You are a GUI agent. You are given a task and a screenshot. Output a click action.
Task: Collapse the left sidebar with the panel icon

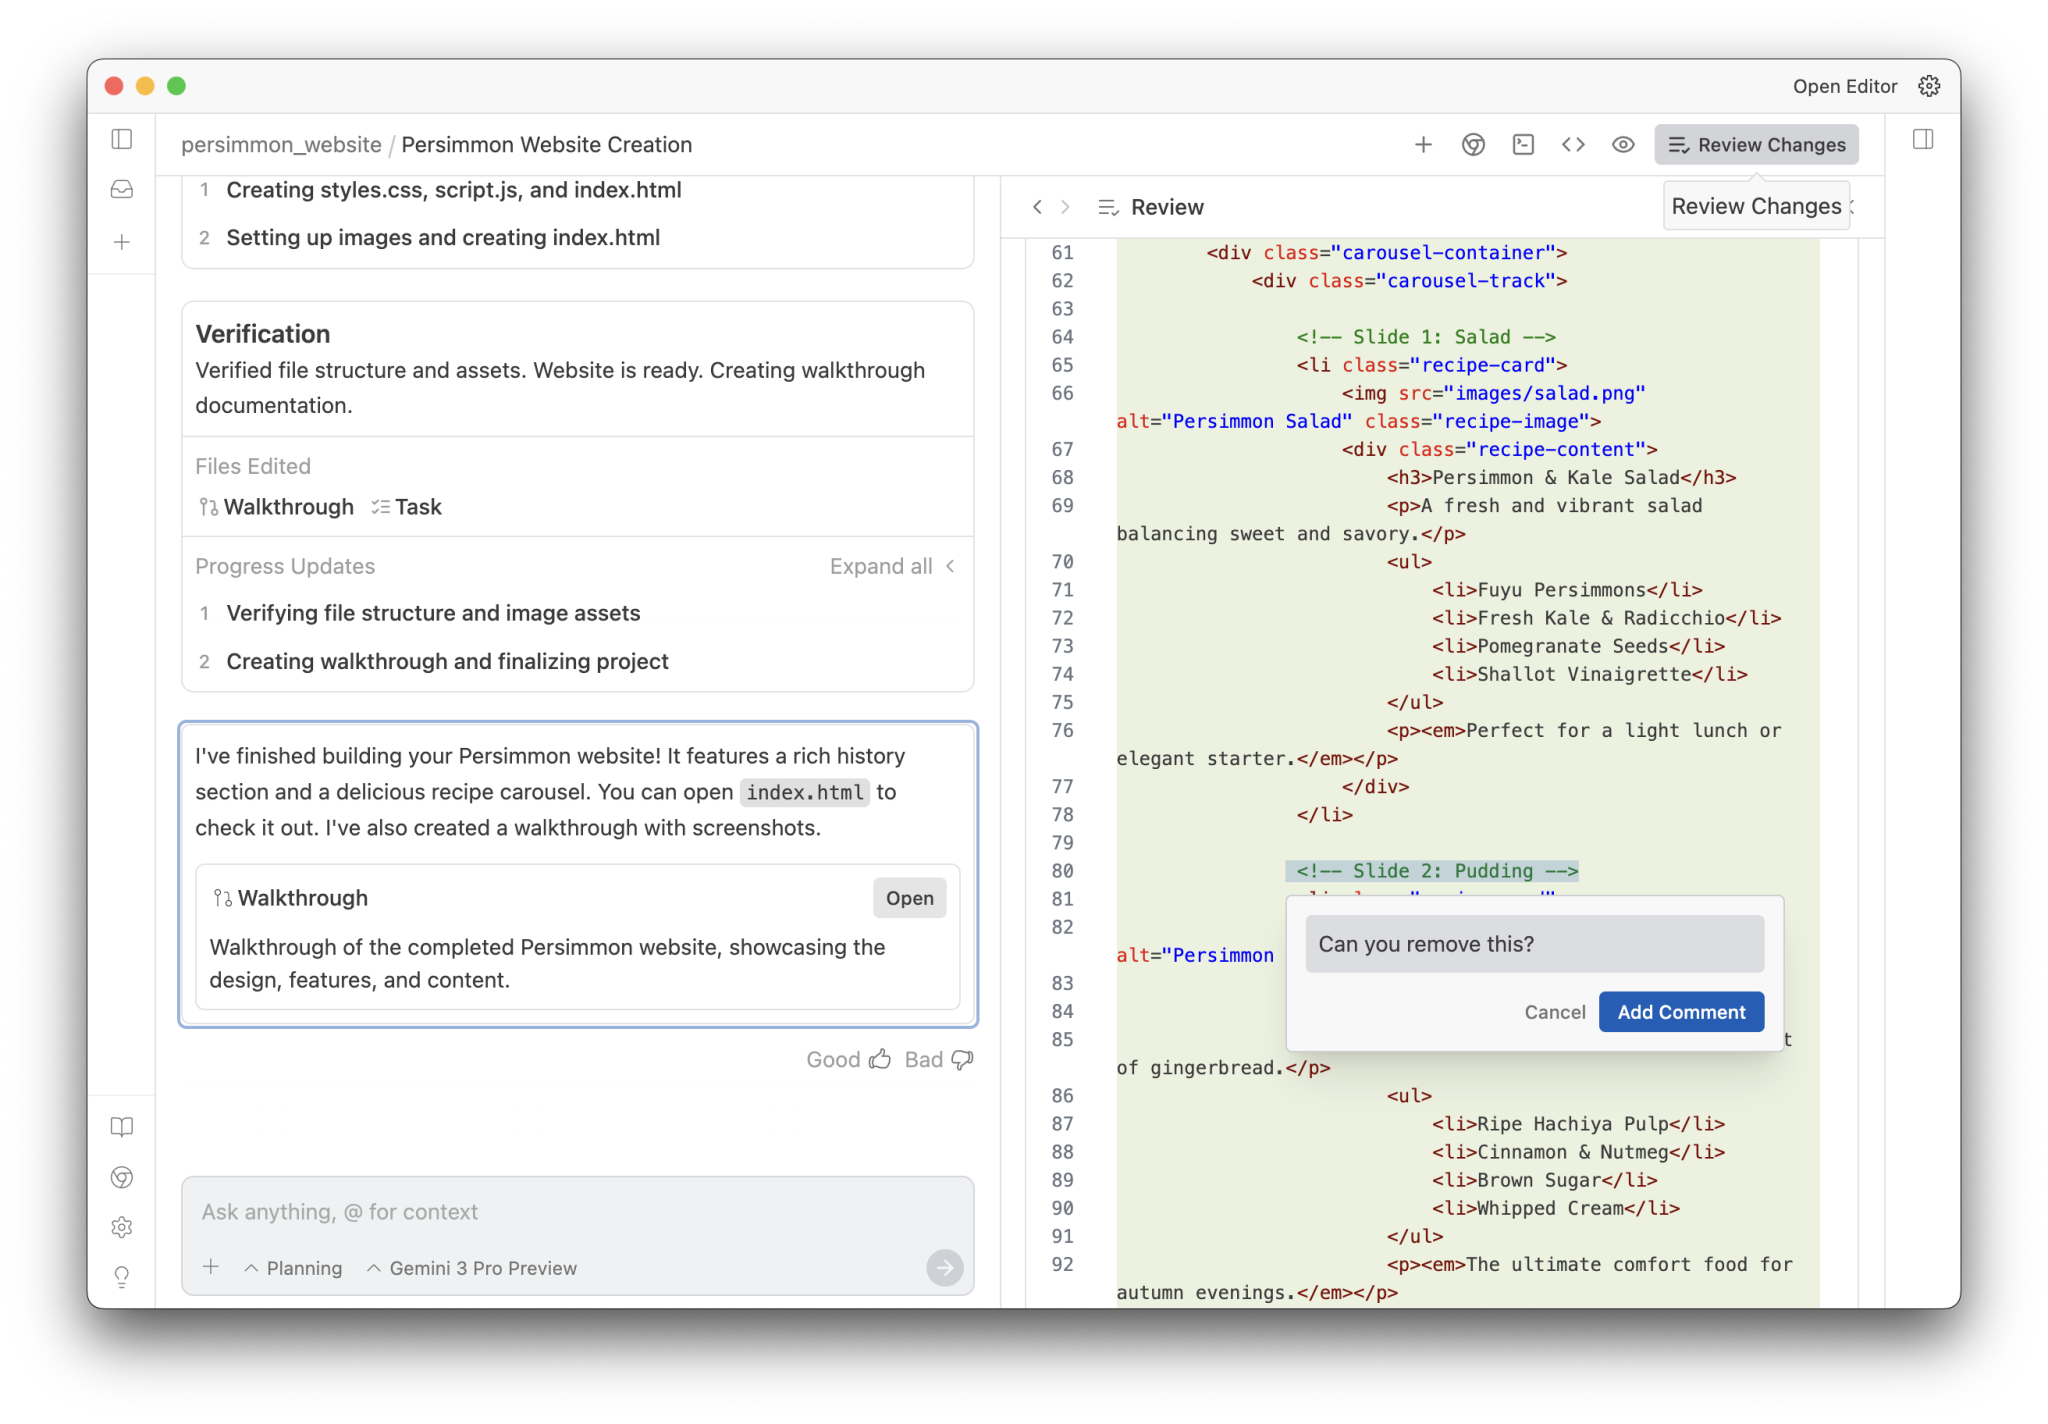coord(121,139)
